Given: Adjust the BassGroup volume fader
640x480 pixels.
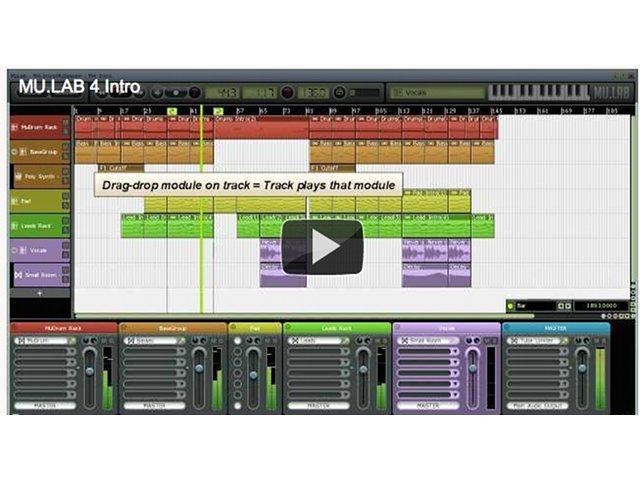Looking at the screenshot, I should pos(199,369).
